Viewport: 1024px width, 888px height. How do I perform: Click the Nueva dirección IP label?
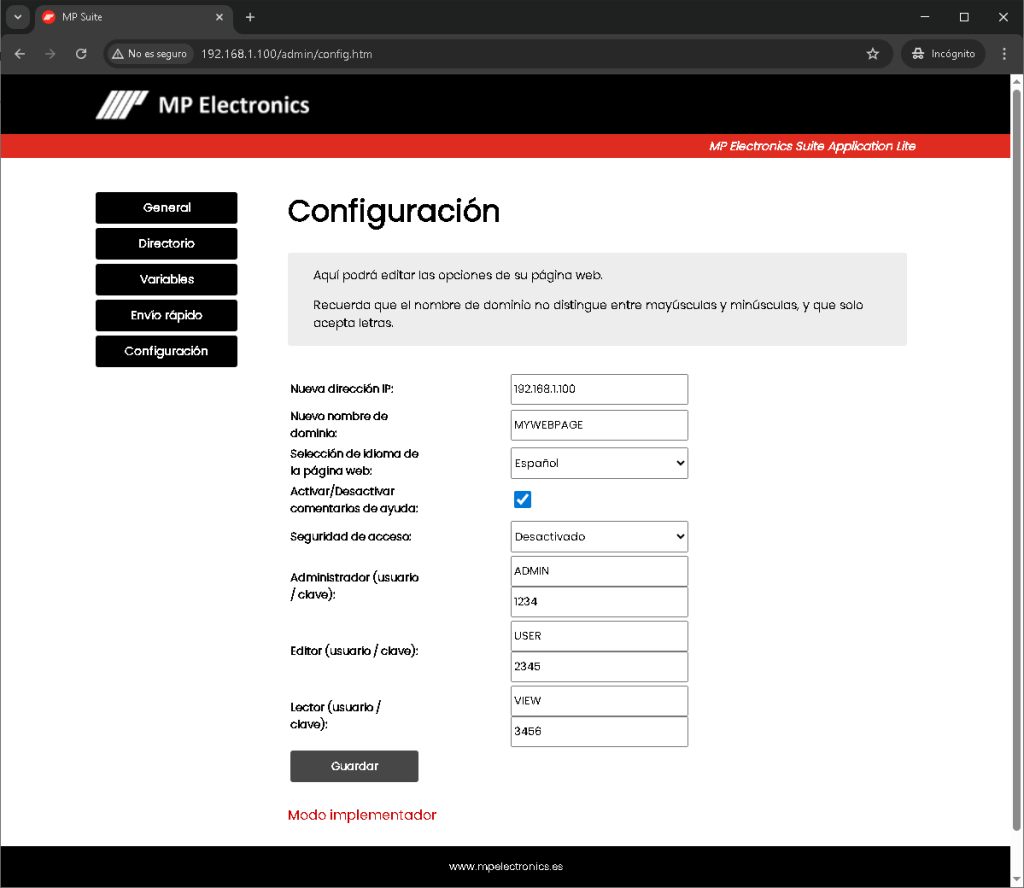[342, 389]
